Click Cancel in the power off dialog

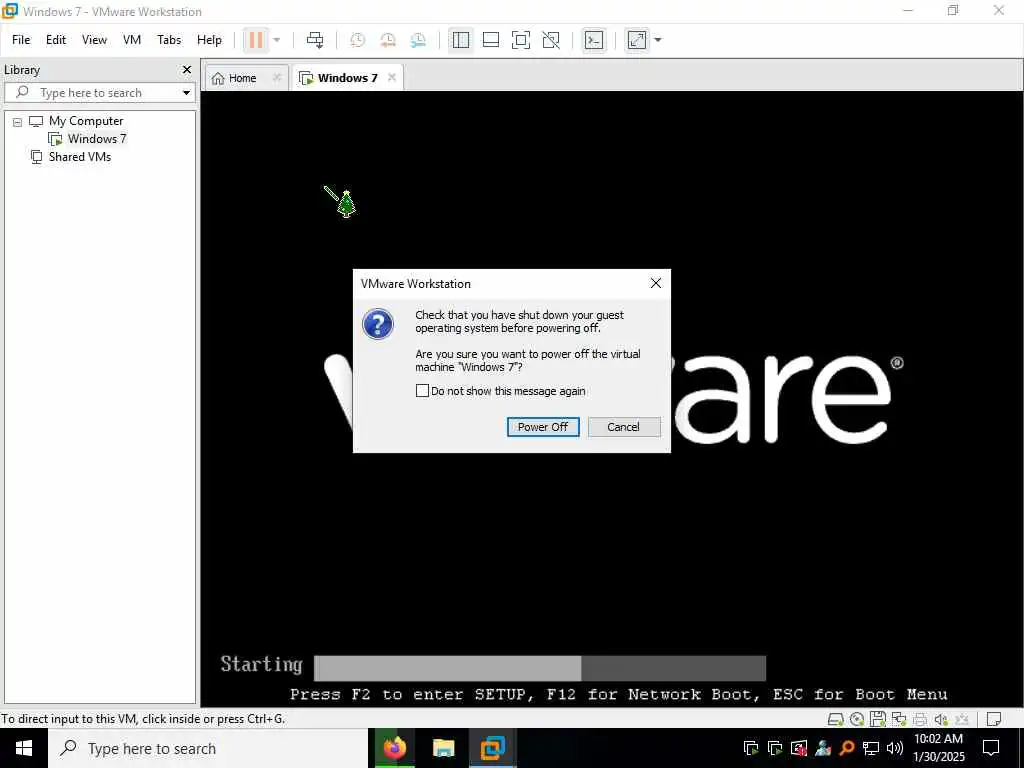coord(624,426)
